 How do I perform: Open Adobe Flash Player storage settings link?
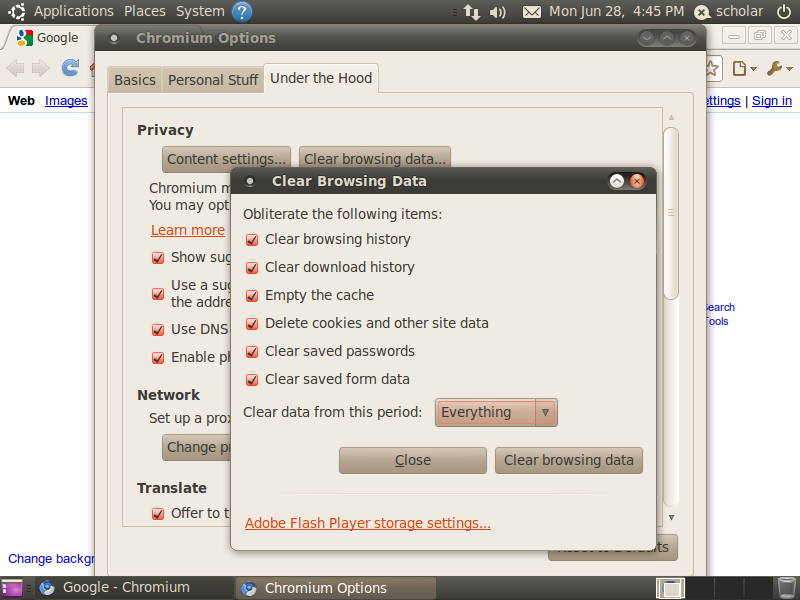pyautogui.click(x=368, y=523)
